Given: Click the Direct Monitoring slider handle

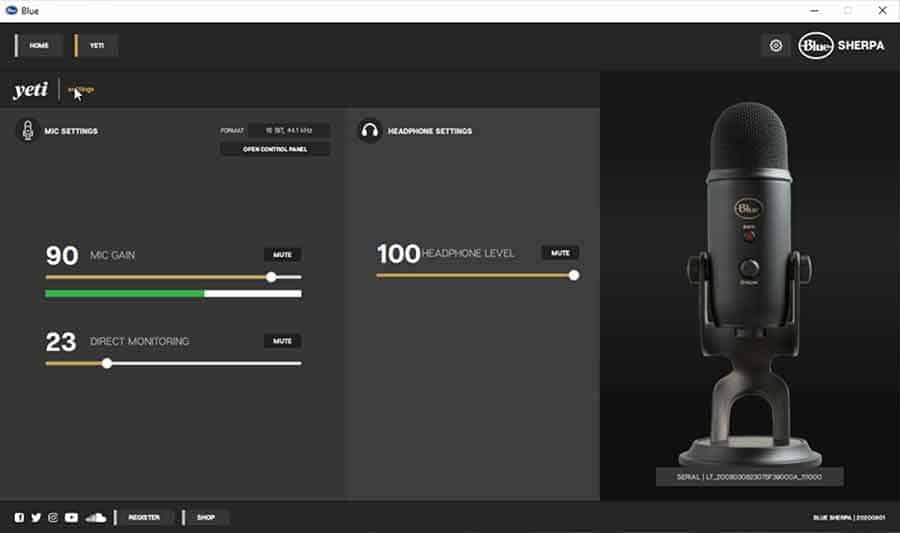Looking at the screenshot, I should 107,363.
